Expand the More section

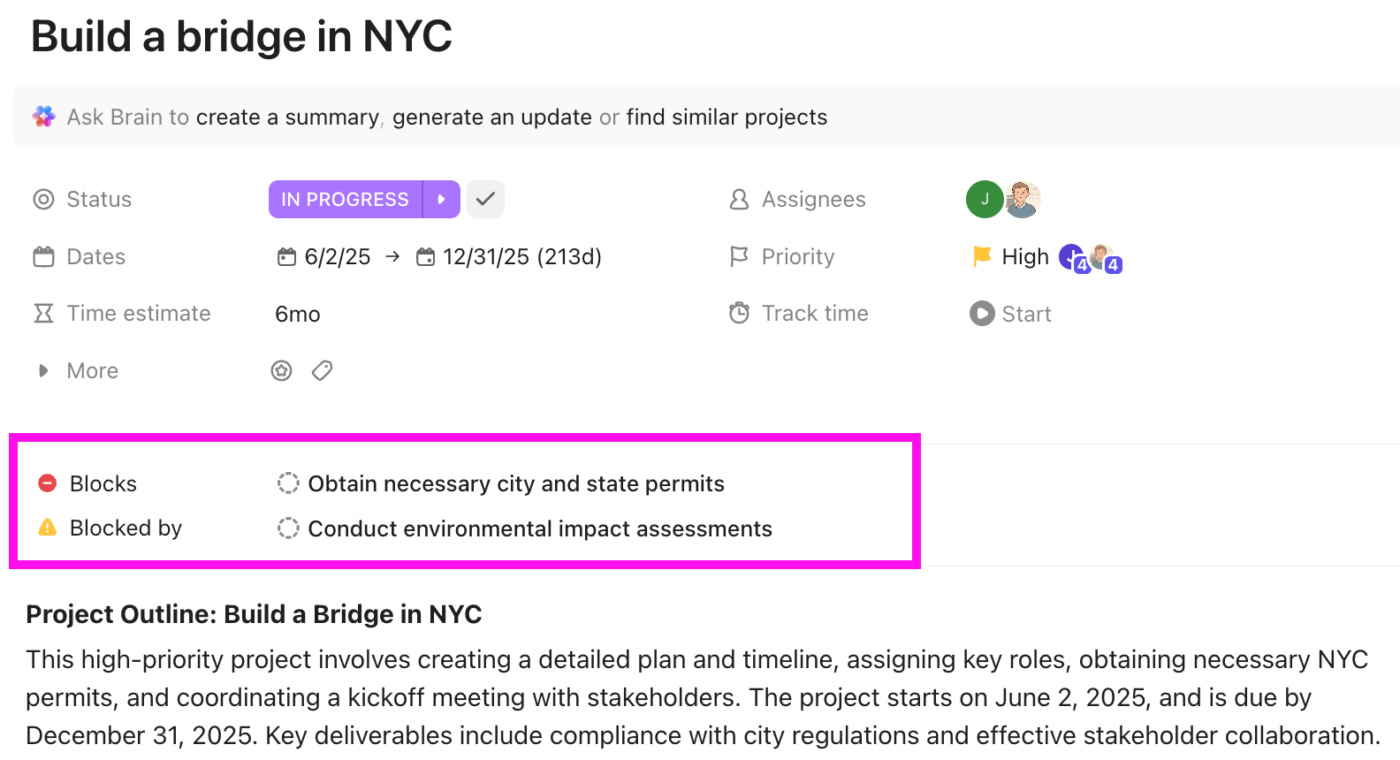tap(43, 370)
